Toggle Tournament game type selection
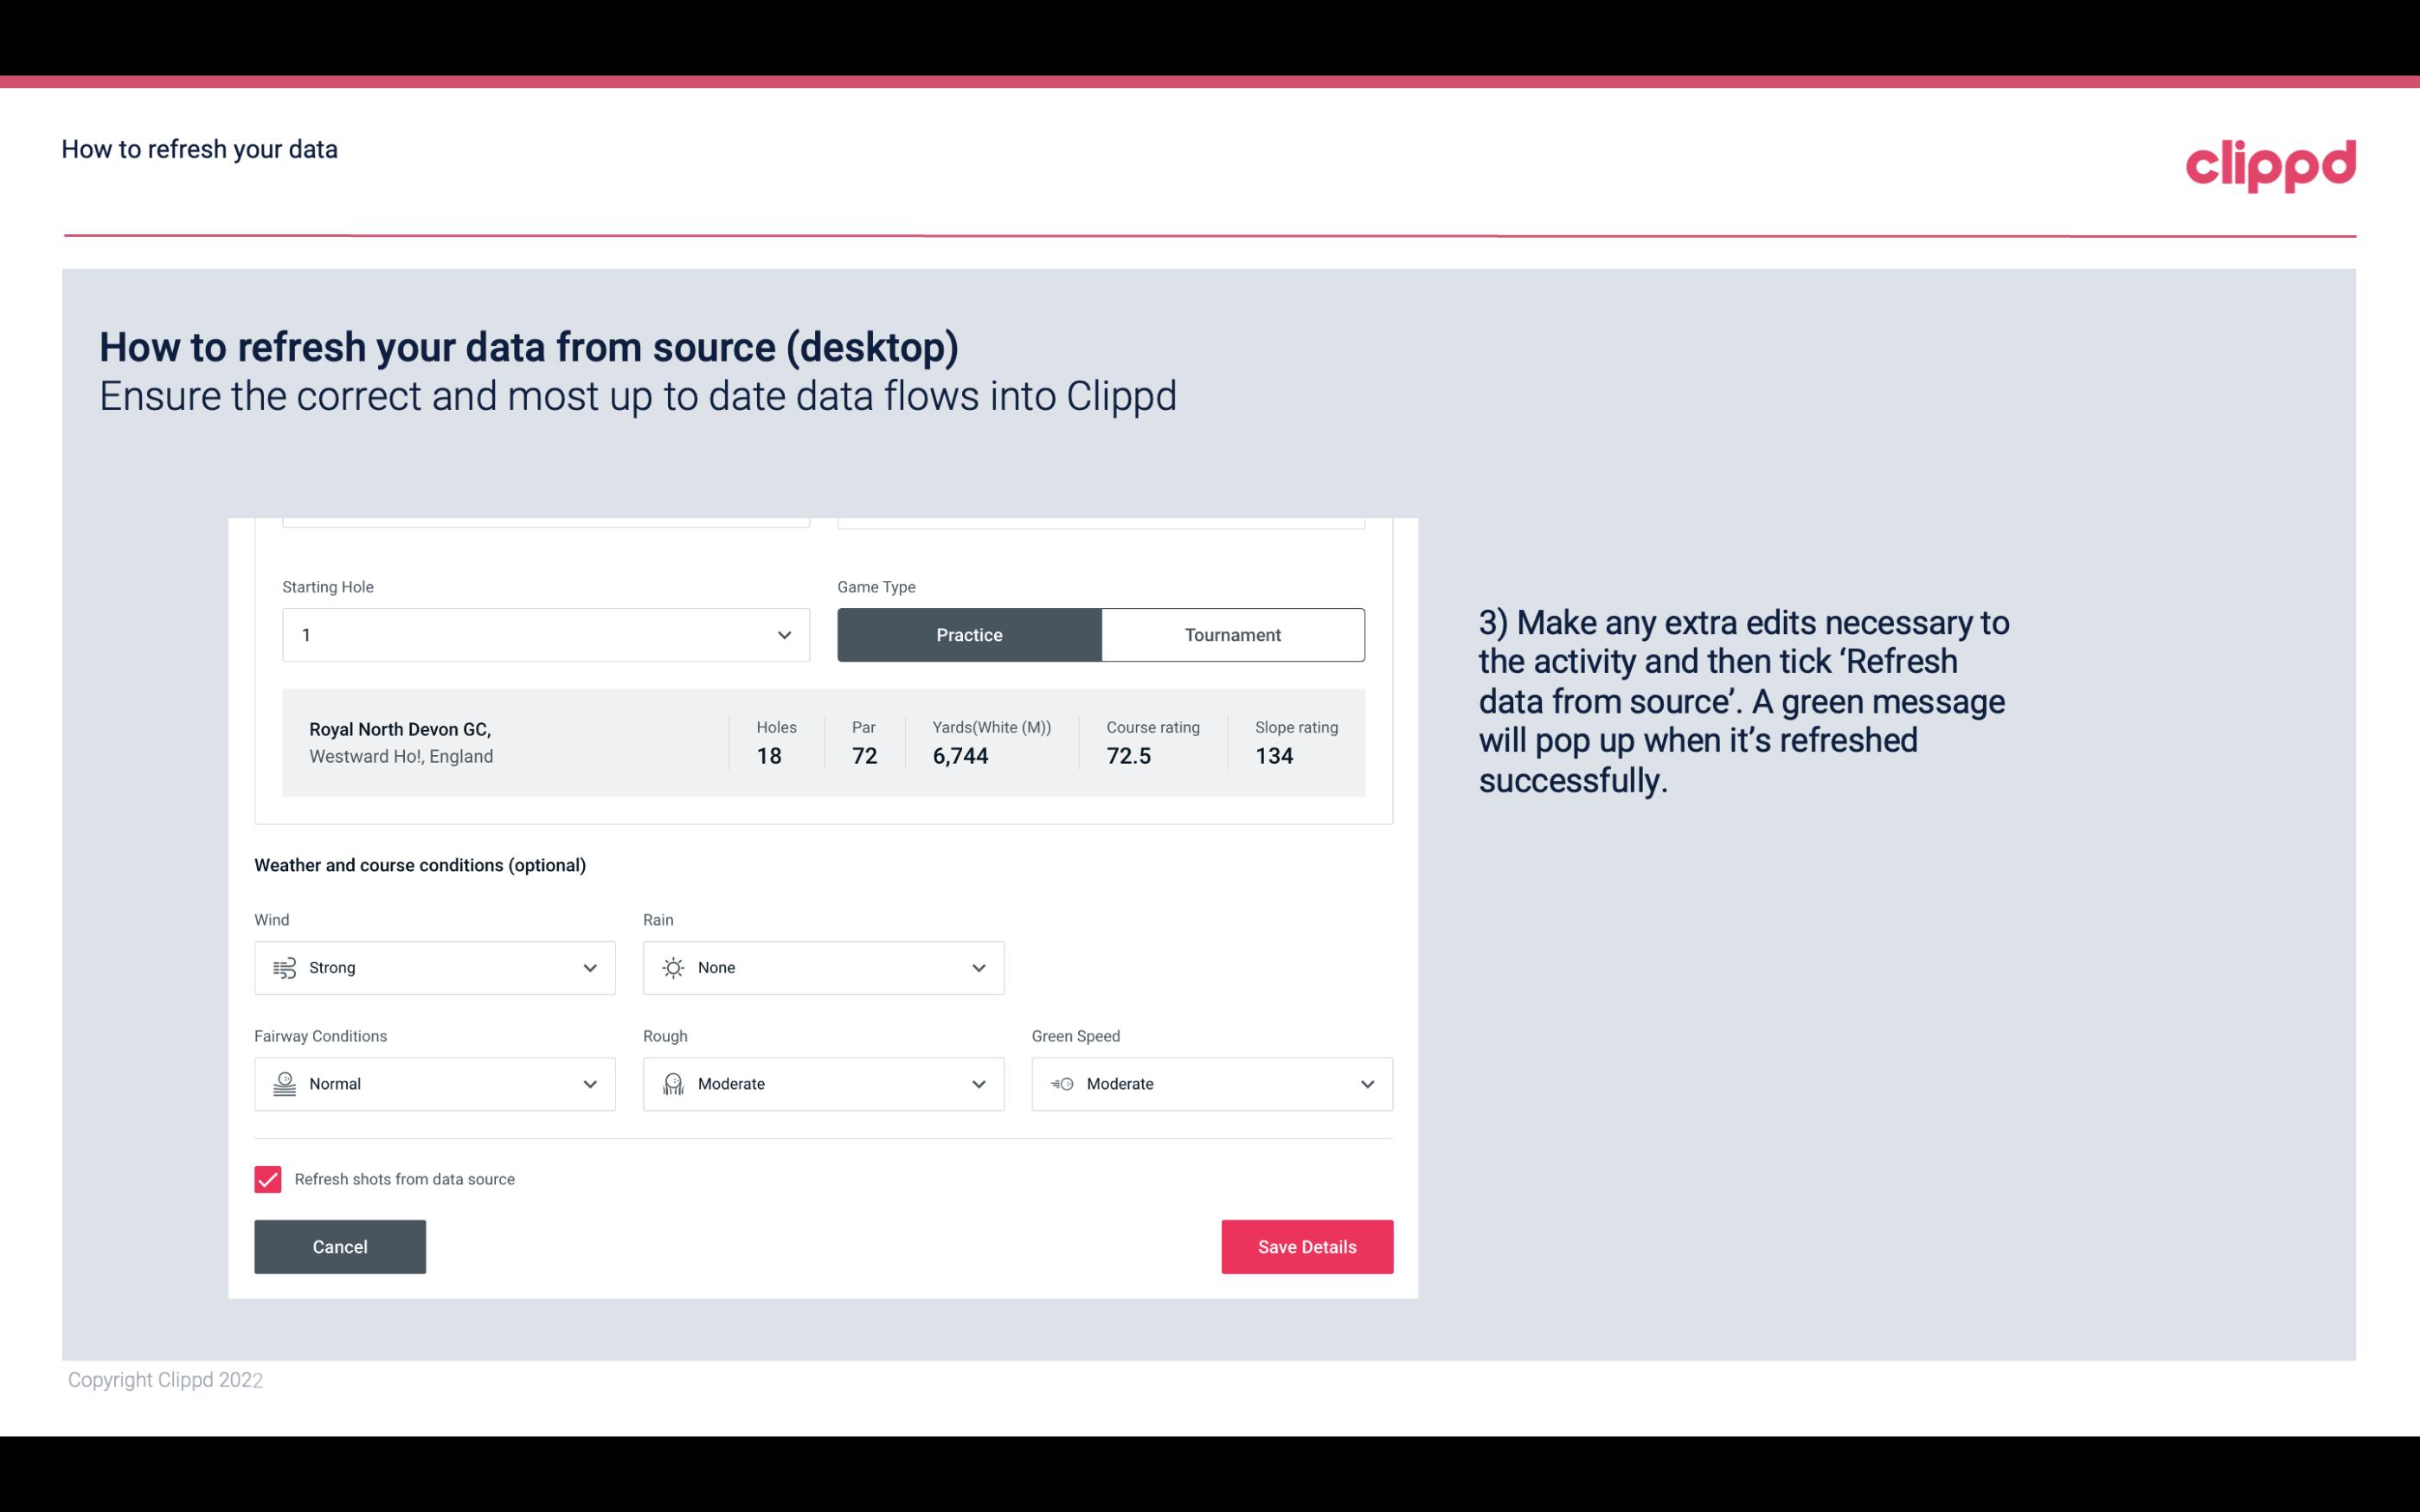Image resolution: width=2420 pixels, height=1512 pixels. click(1232, 634)
